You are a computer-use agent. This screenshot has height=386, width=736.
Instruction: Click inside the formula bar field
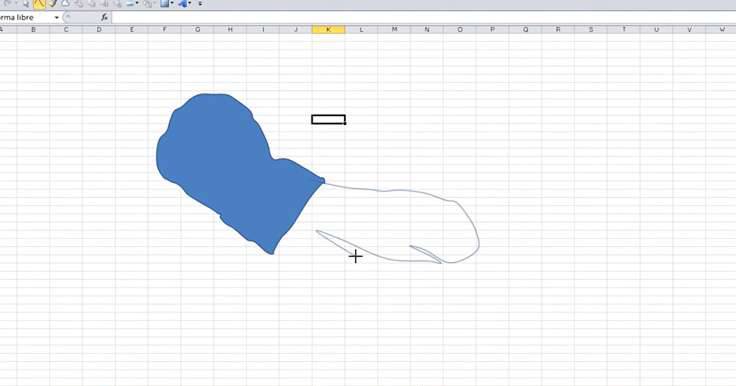click(x=423, y=17)
